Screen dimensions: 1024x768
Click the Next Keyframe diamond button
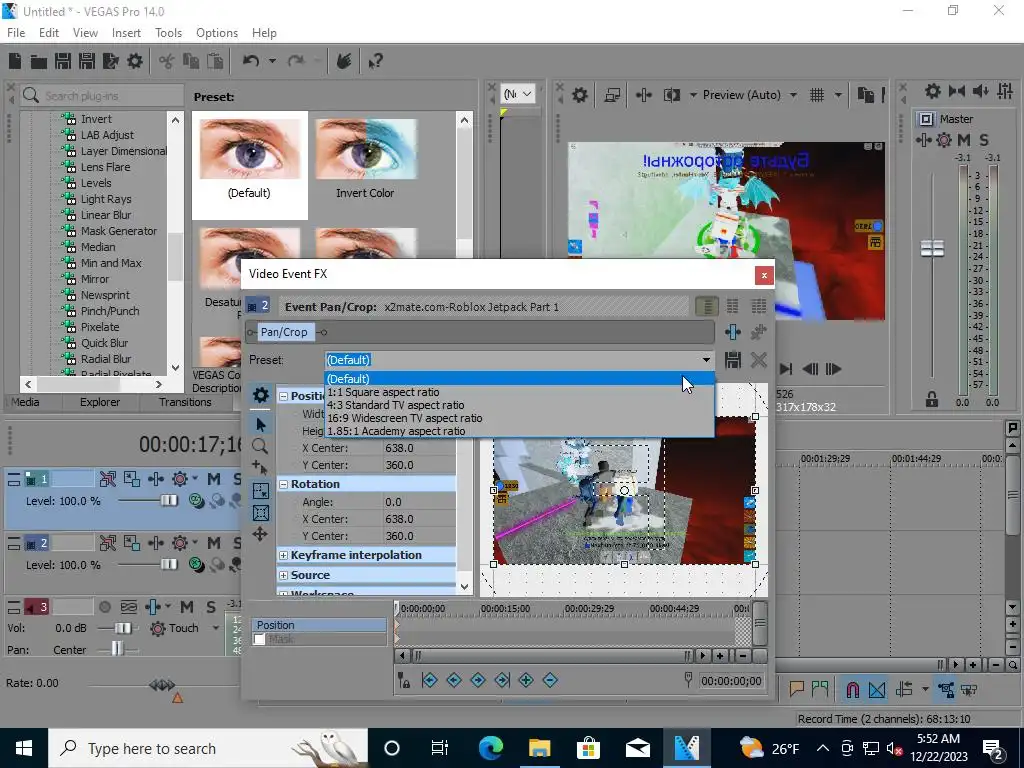click(477, 680)
